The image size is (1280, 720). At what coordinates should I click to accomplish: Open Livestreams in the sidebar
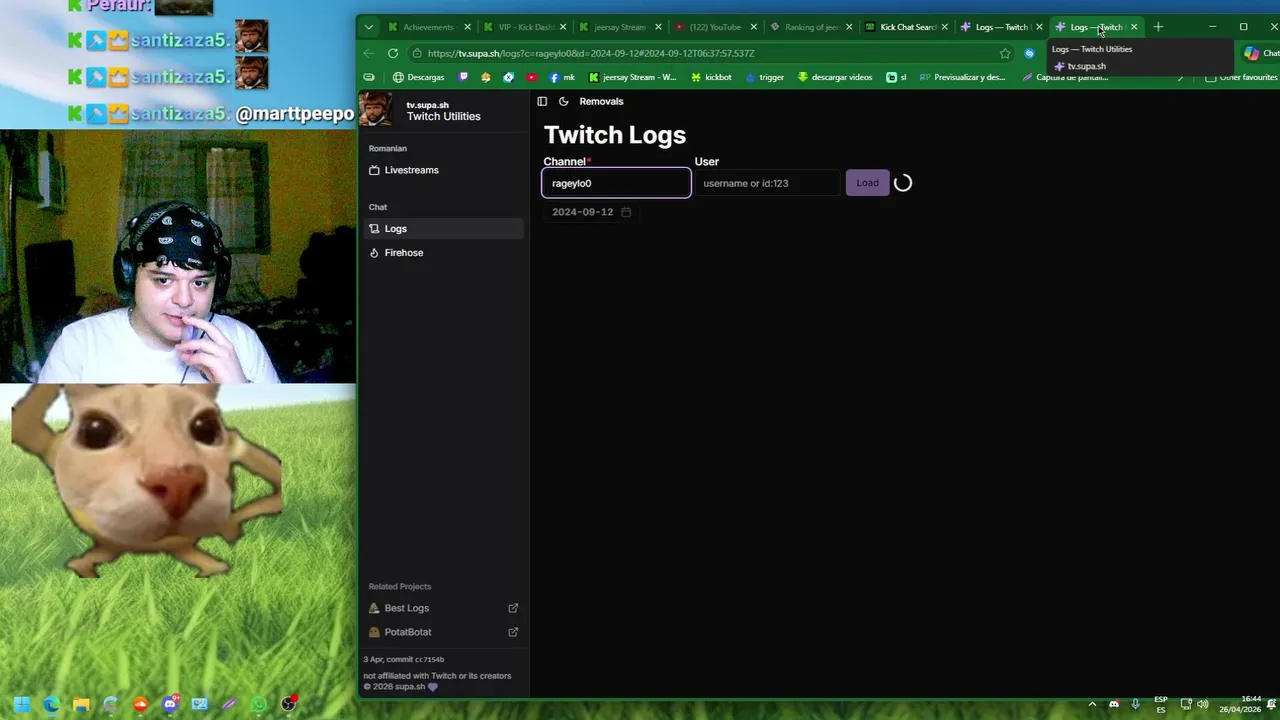[x=442, y=170]
